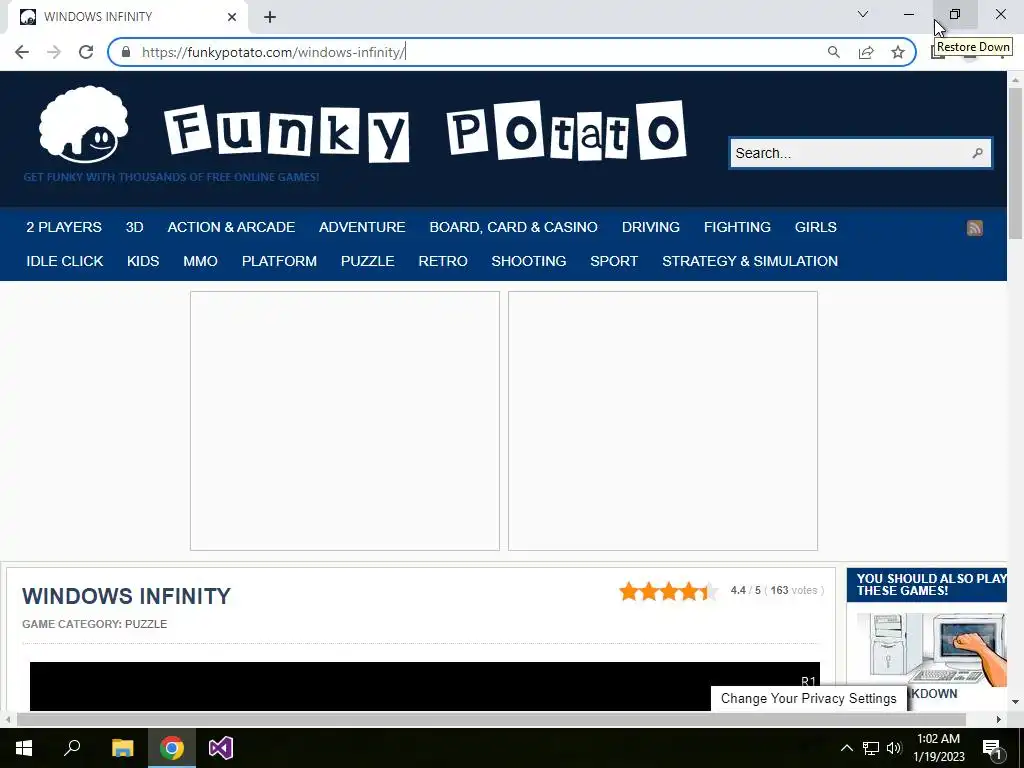Open the SHOOTING category
Screen dimensions: 1024x768
pos(528,261)
